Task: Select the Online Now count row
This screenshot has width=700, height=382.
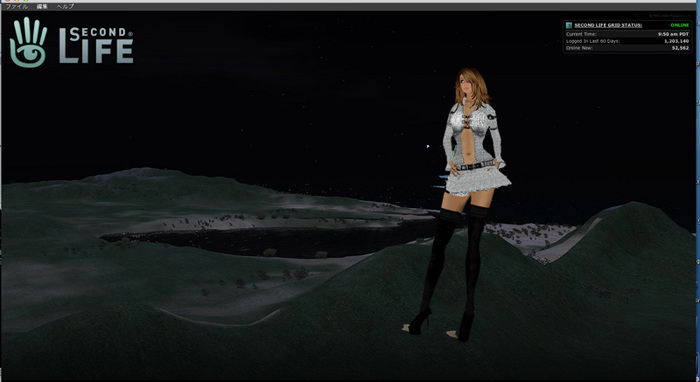Action: point(627,48)
